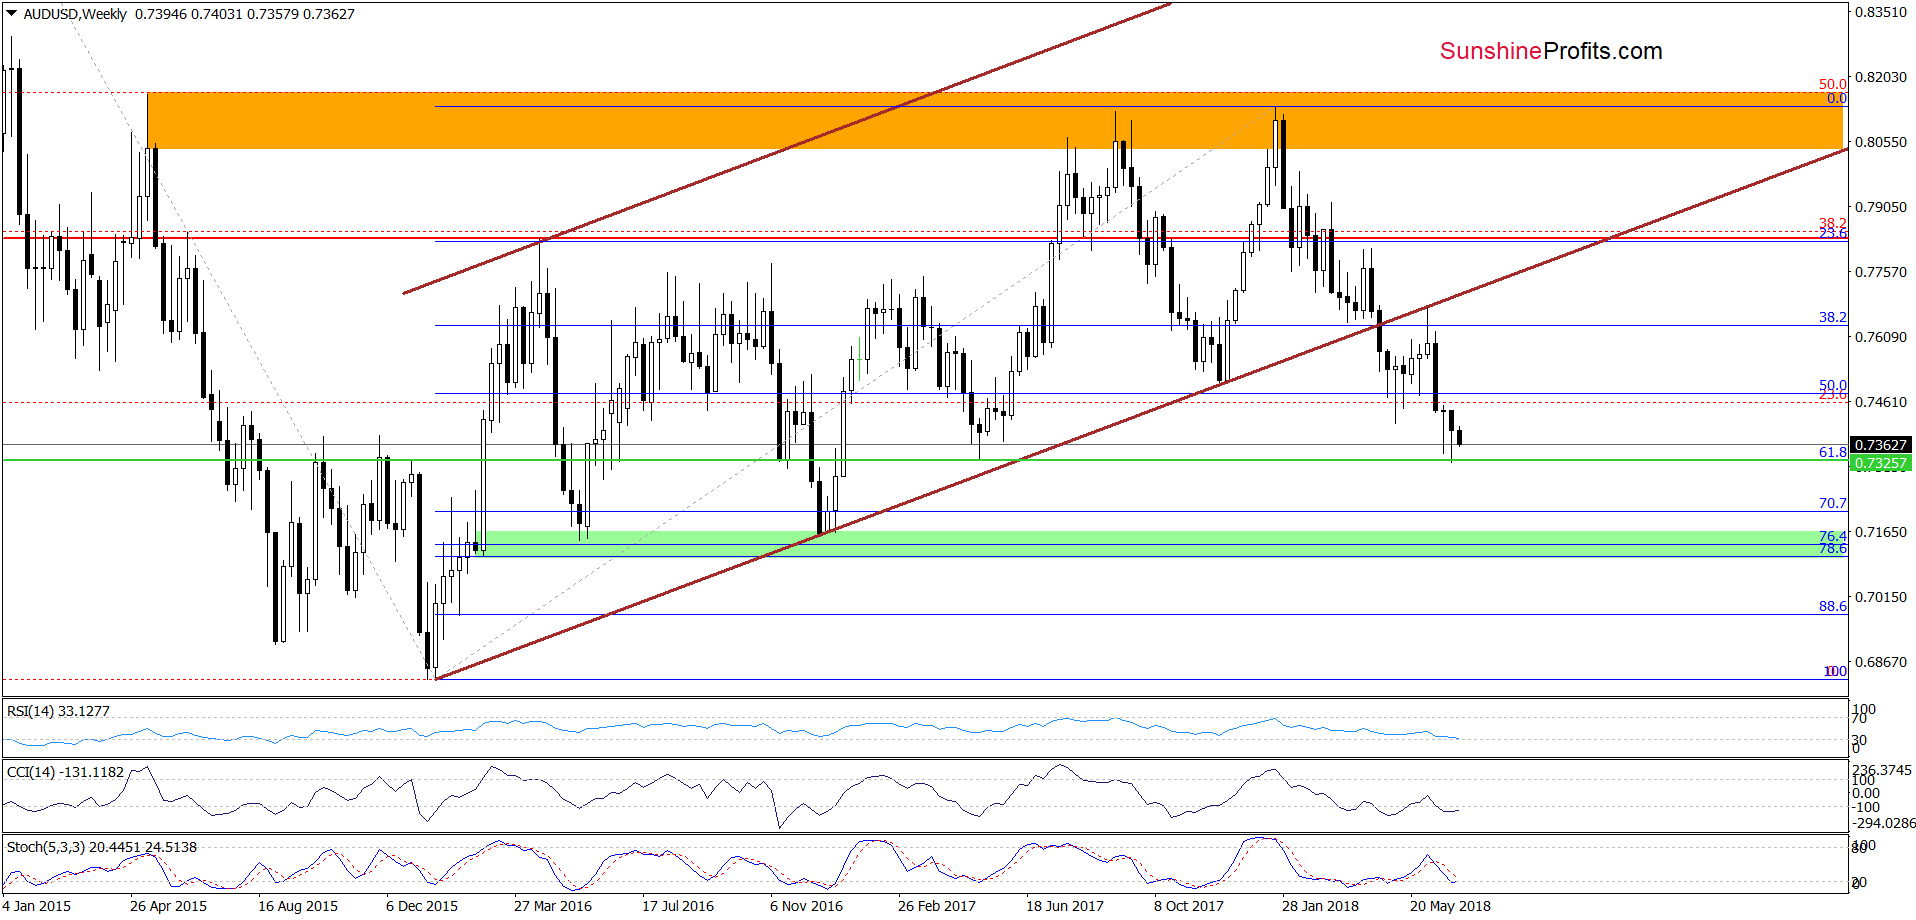Select the red 38.2 Fibonacci label
The image size is (1916, 920).
pos(1832,223)
